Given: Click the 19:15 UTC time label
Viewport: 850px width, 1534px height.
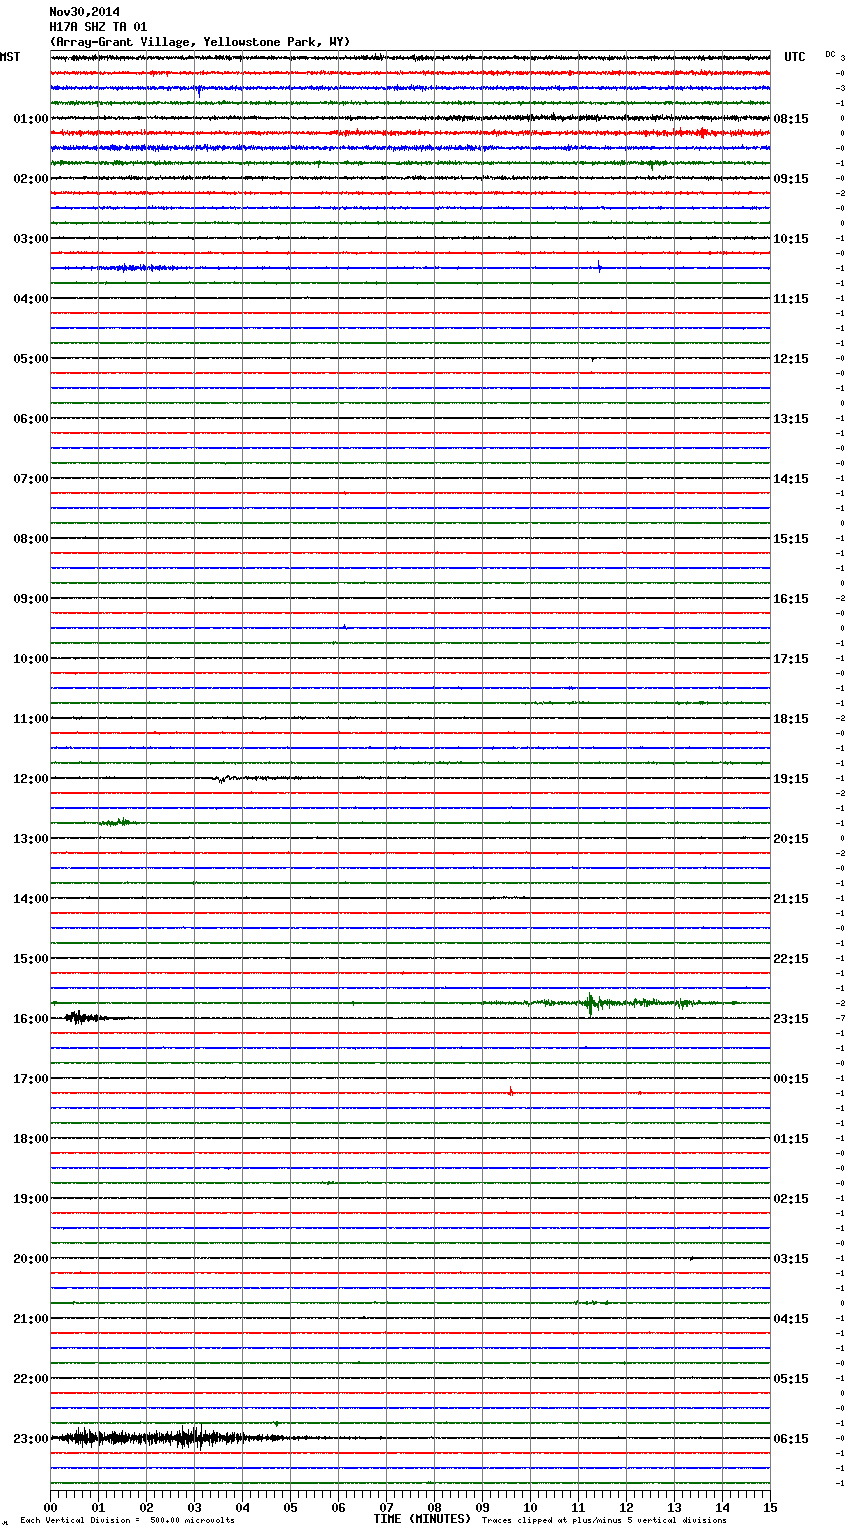Looking at the screenshot, I should coord(791,779).
